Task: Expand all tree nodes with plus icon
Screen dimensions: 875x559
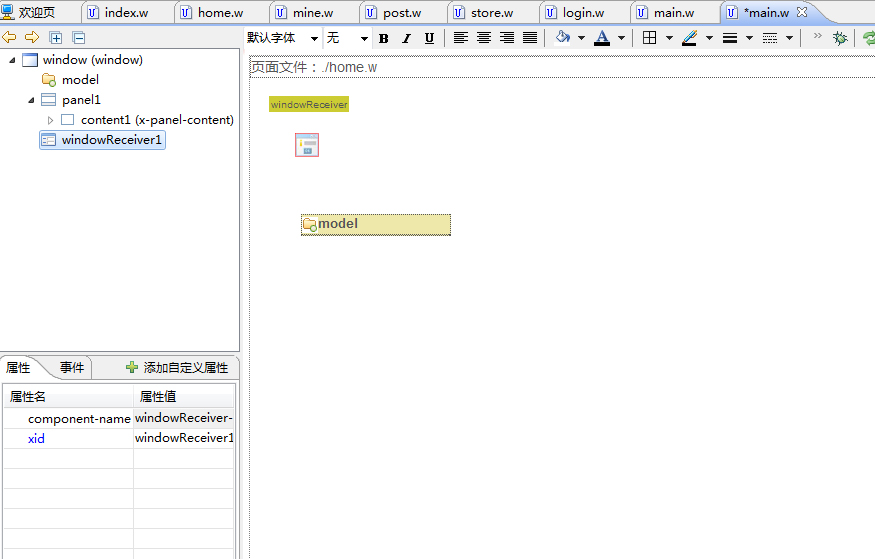Action: pyautogui.click(x=55, y=38)
